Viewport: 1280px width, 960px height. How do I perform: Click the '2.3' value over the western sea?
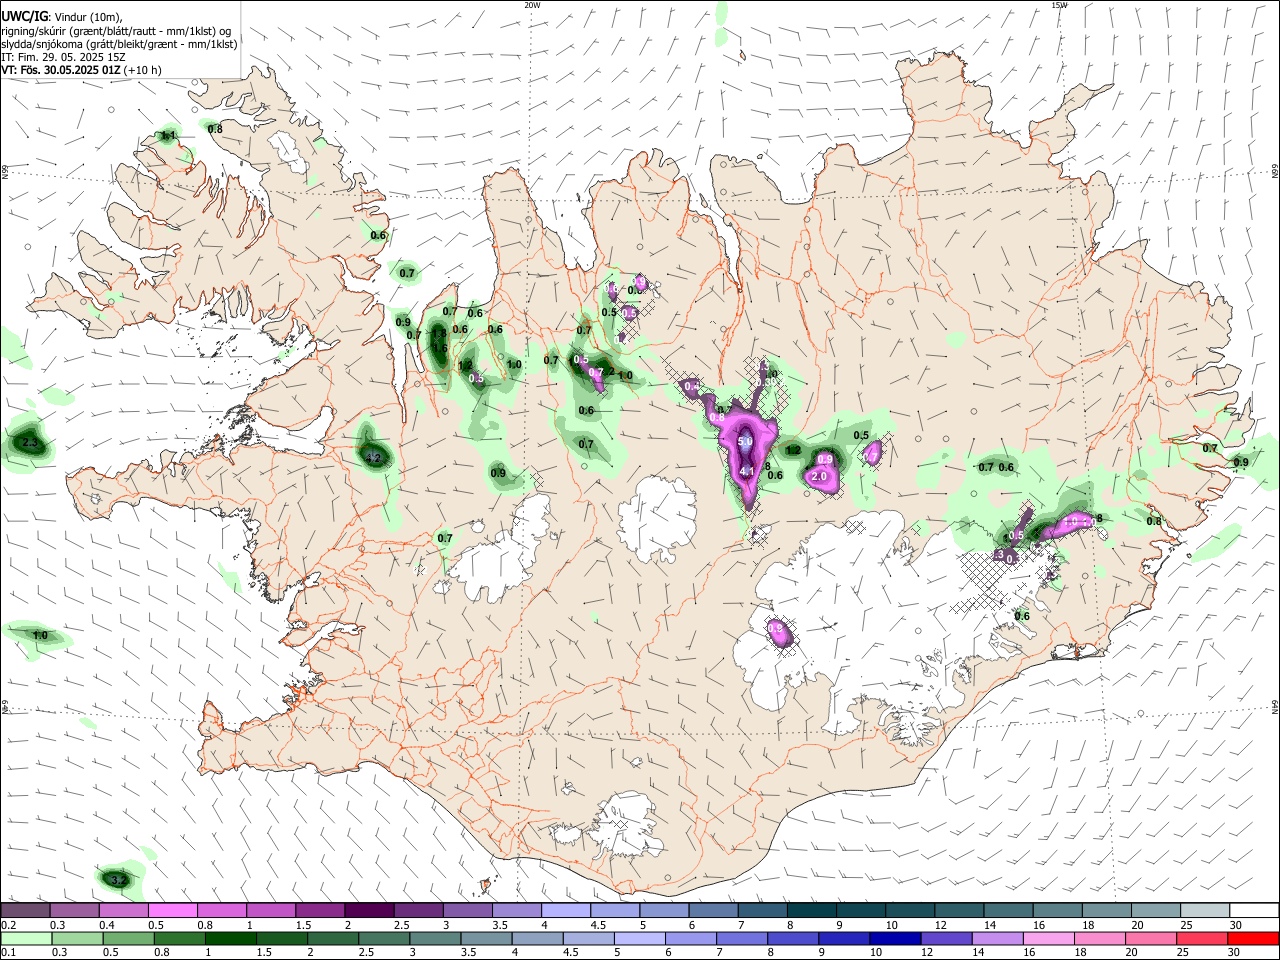click(x=29, y=443)
